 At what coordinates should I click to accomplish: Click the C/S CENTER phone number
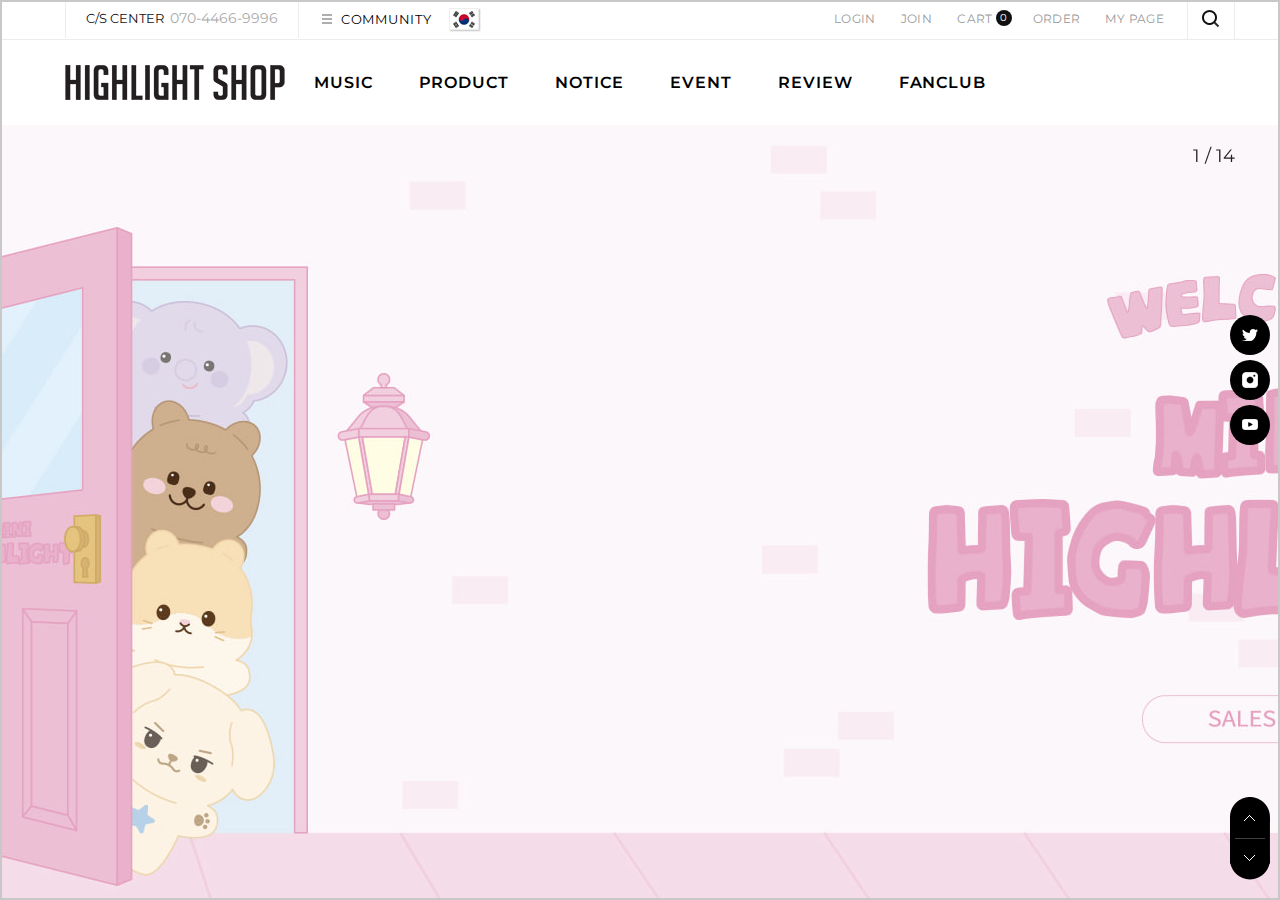pos(224,19)
